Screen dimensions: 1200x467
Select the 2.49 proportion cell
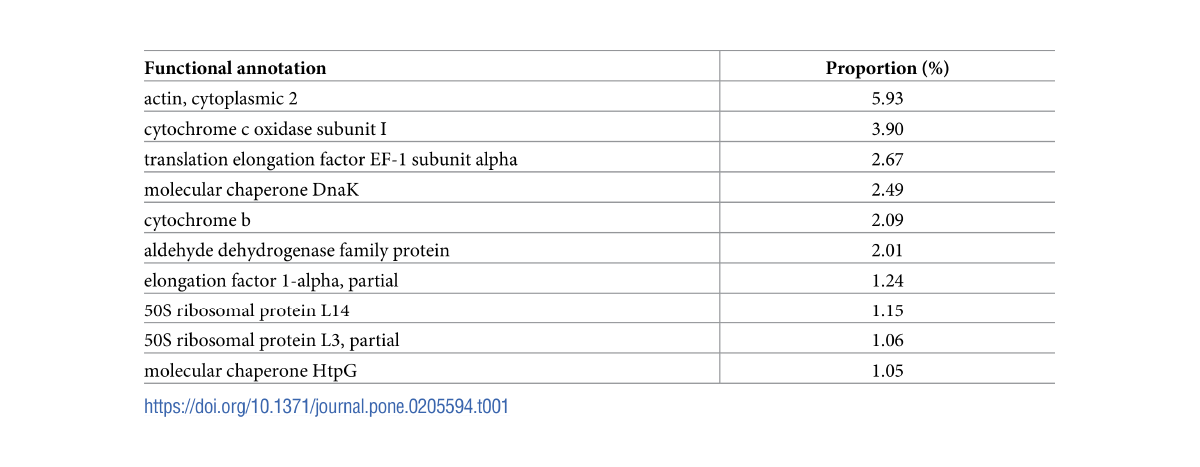point(887,189)
